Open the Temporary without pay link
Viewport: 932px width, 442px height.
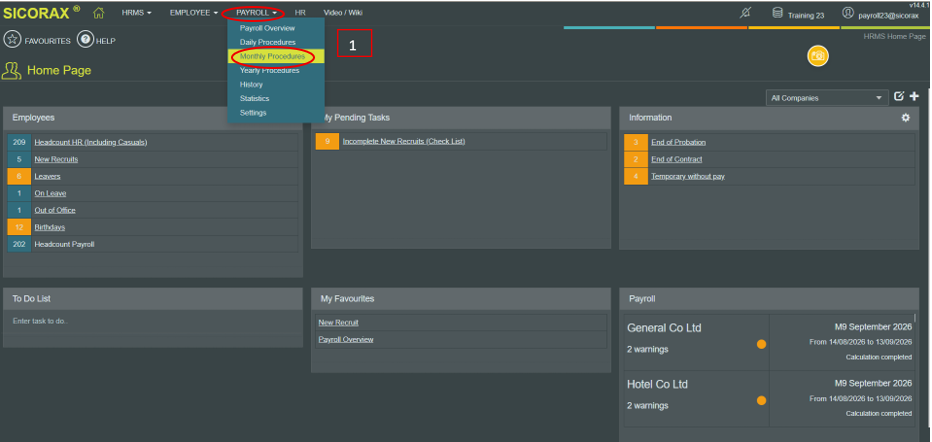[x=688, y=176]
